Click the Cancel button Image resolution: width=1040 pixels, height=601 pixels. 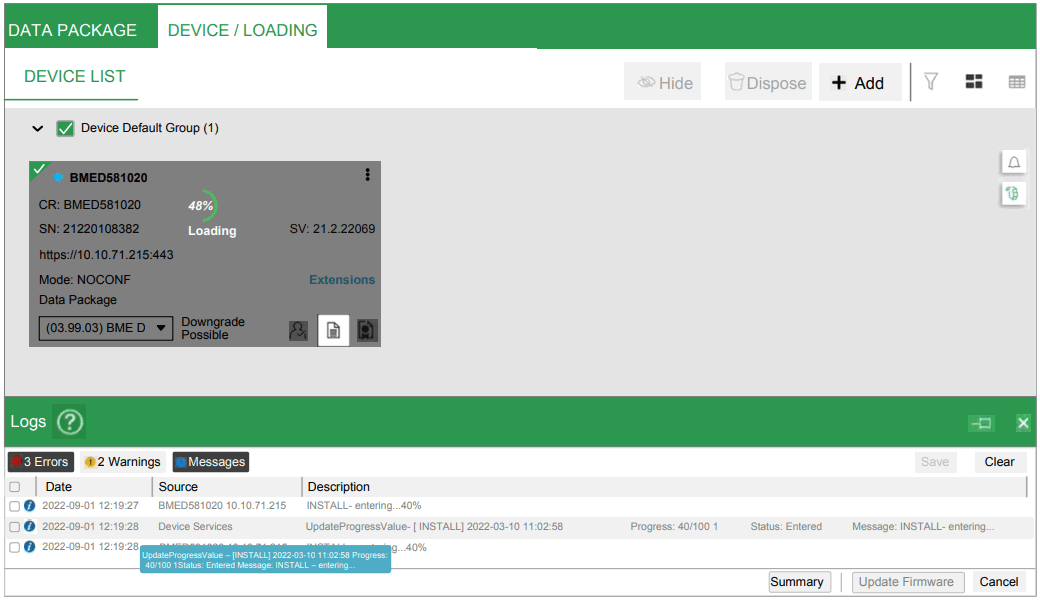[x=999, y=582]
